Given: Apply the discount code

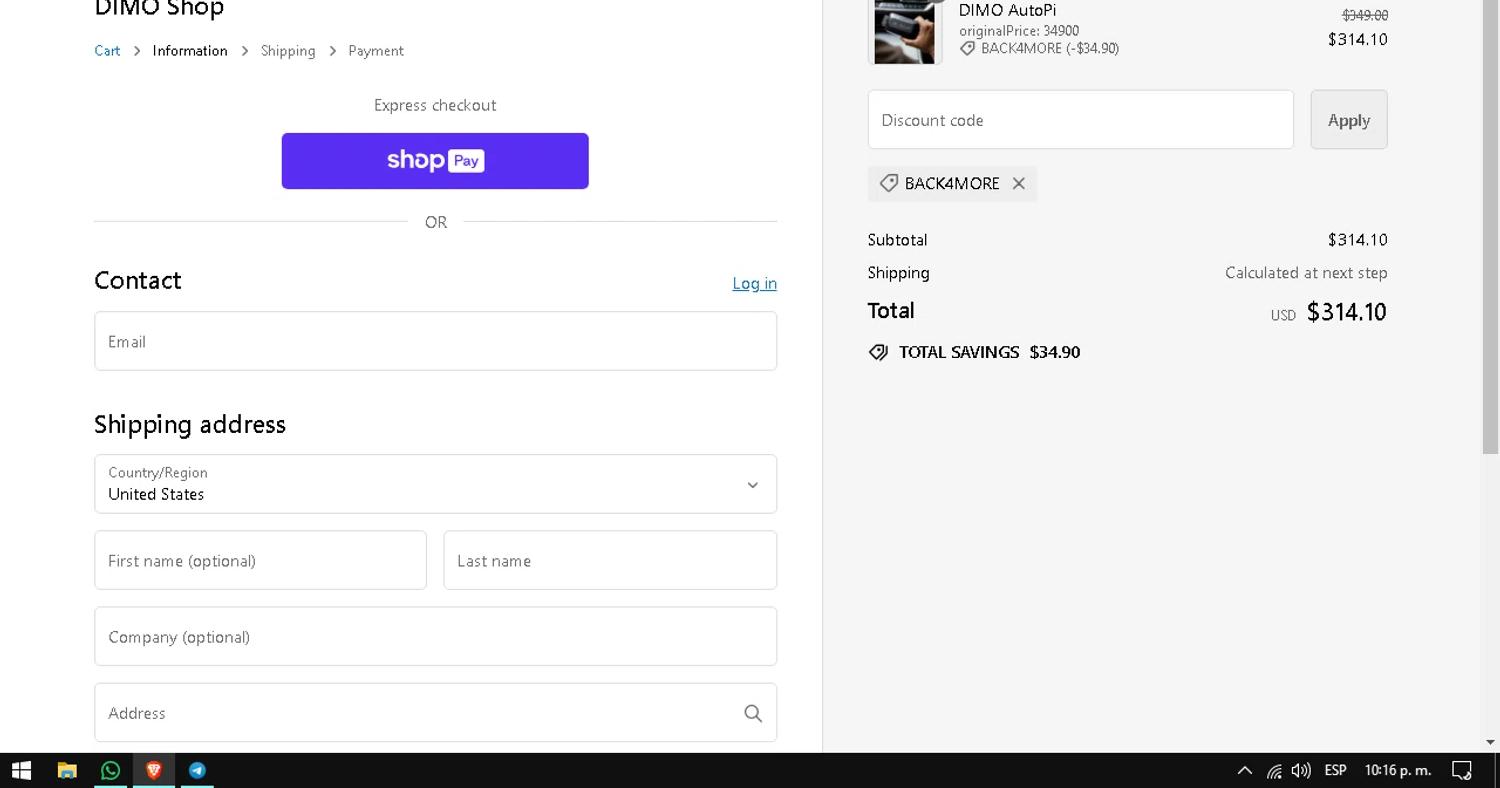Looking at the screenshot, I should click(1349, 120).
